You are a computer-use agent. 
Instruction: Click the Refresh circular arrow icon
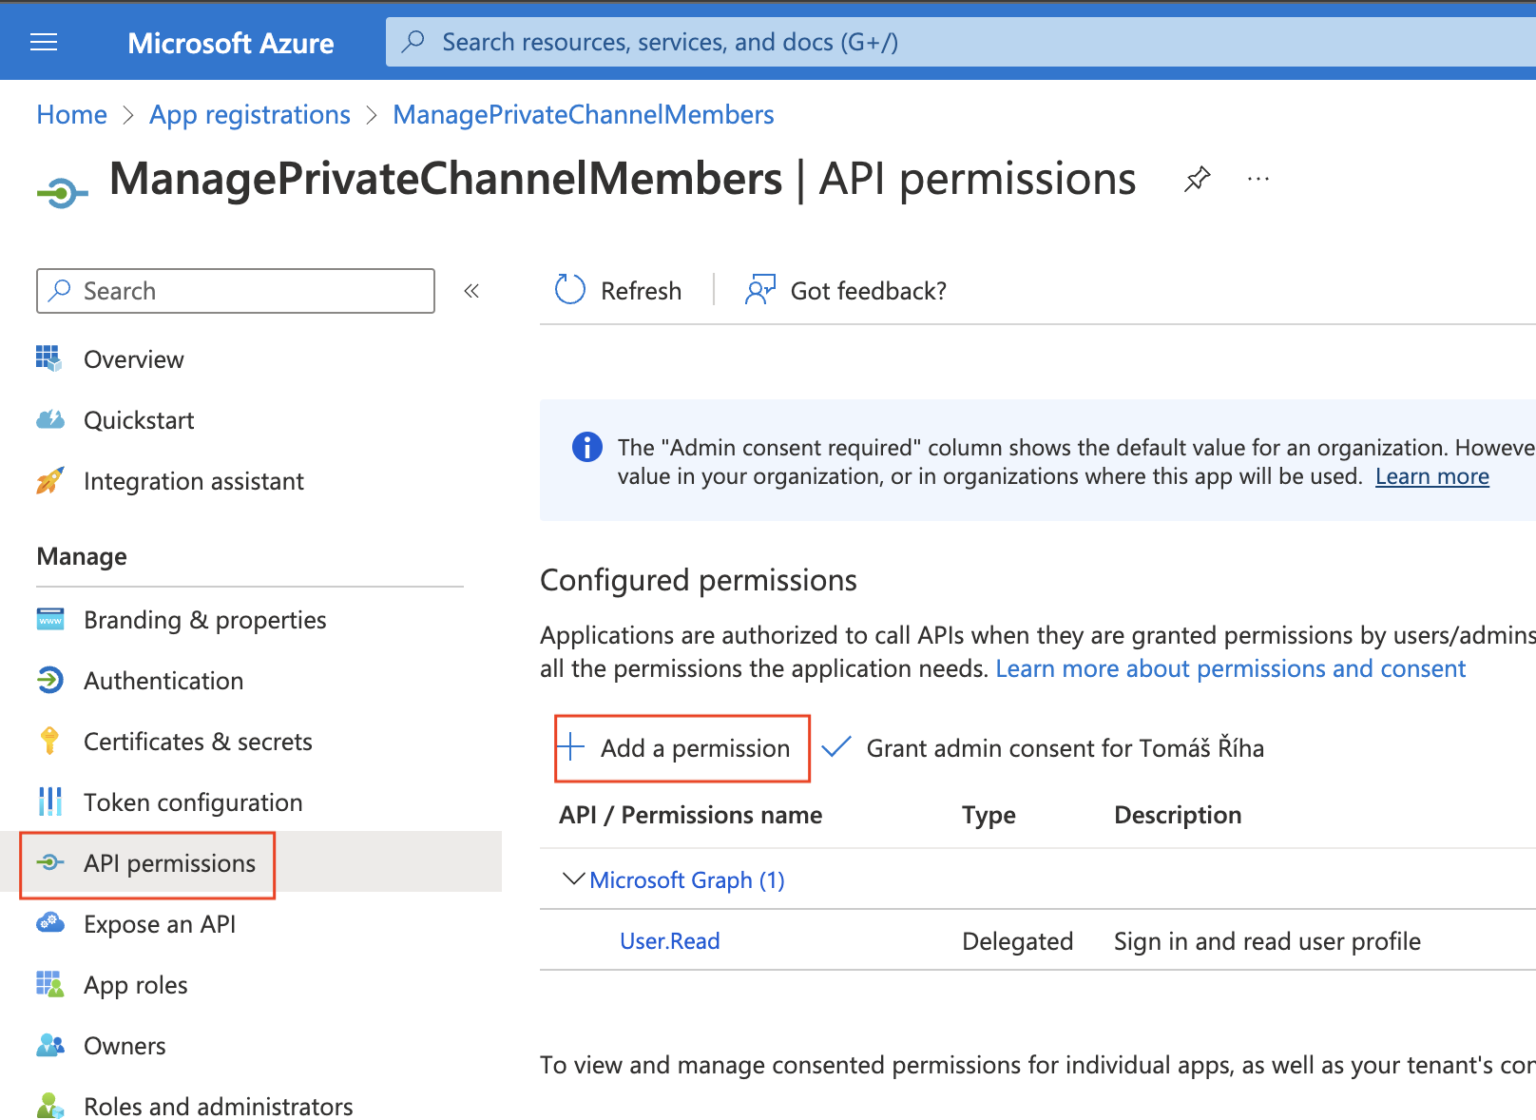570,290
